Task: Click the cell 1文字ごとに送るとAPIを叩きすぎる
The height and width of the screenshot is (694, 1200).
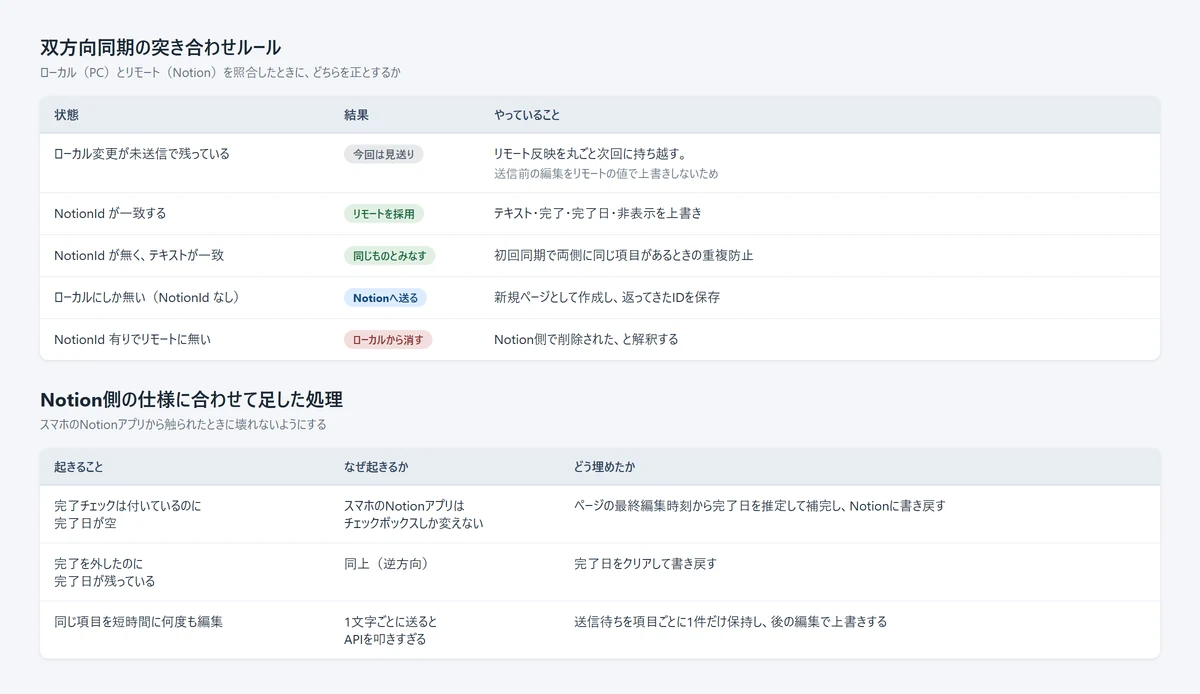Action: point(391,630)
